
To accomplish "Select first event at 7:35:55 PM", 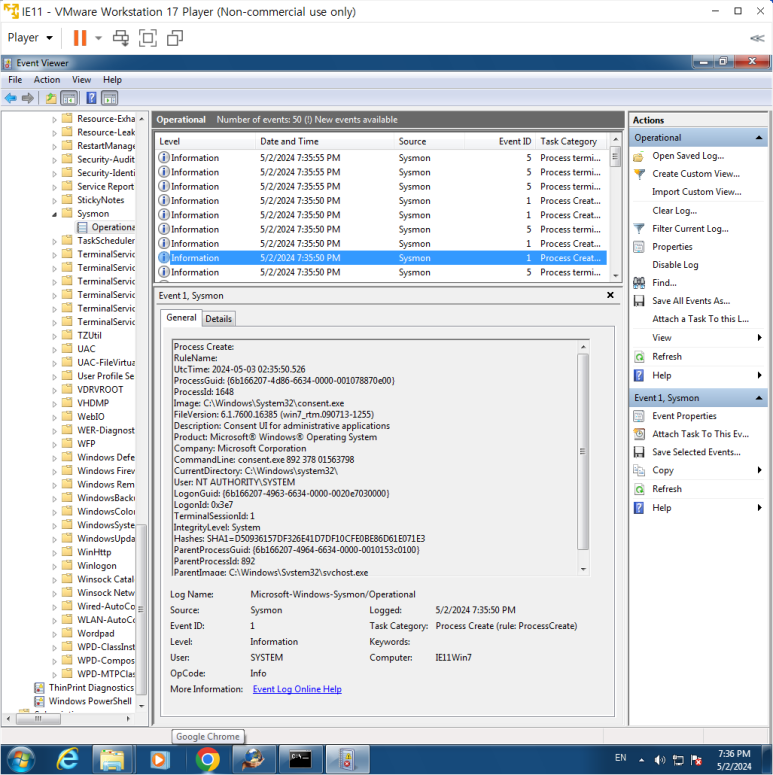I will 381,158.
